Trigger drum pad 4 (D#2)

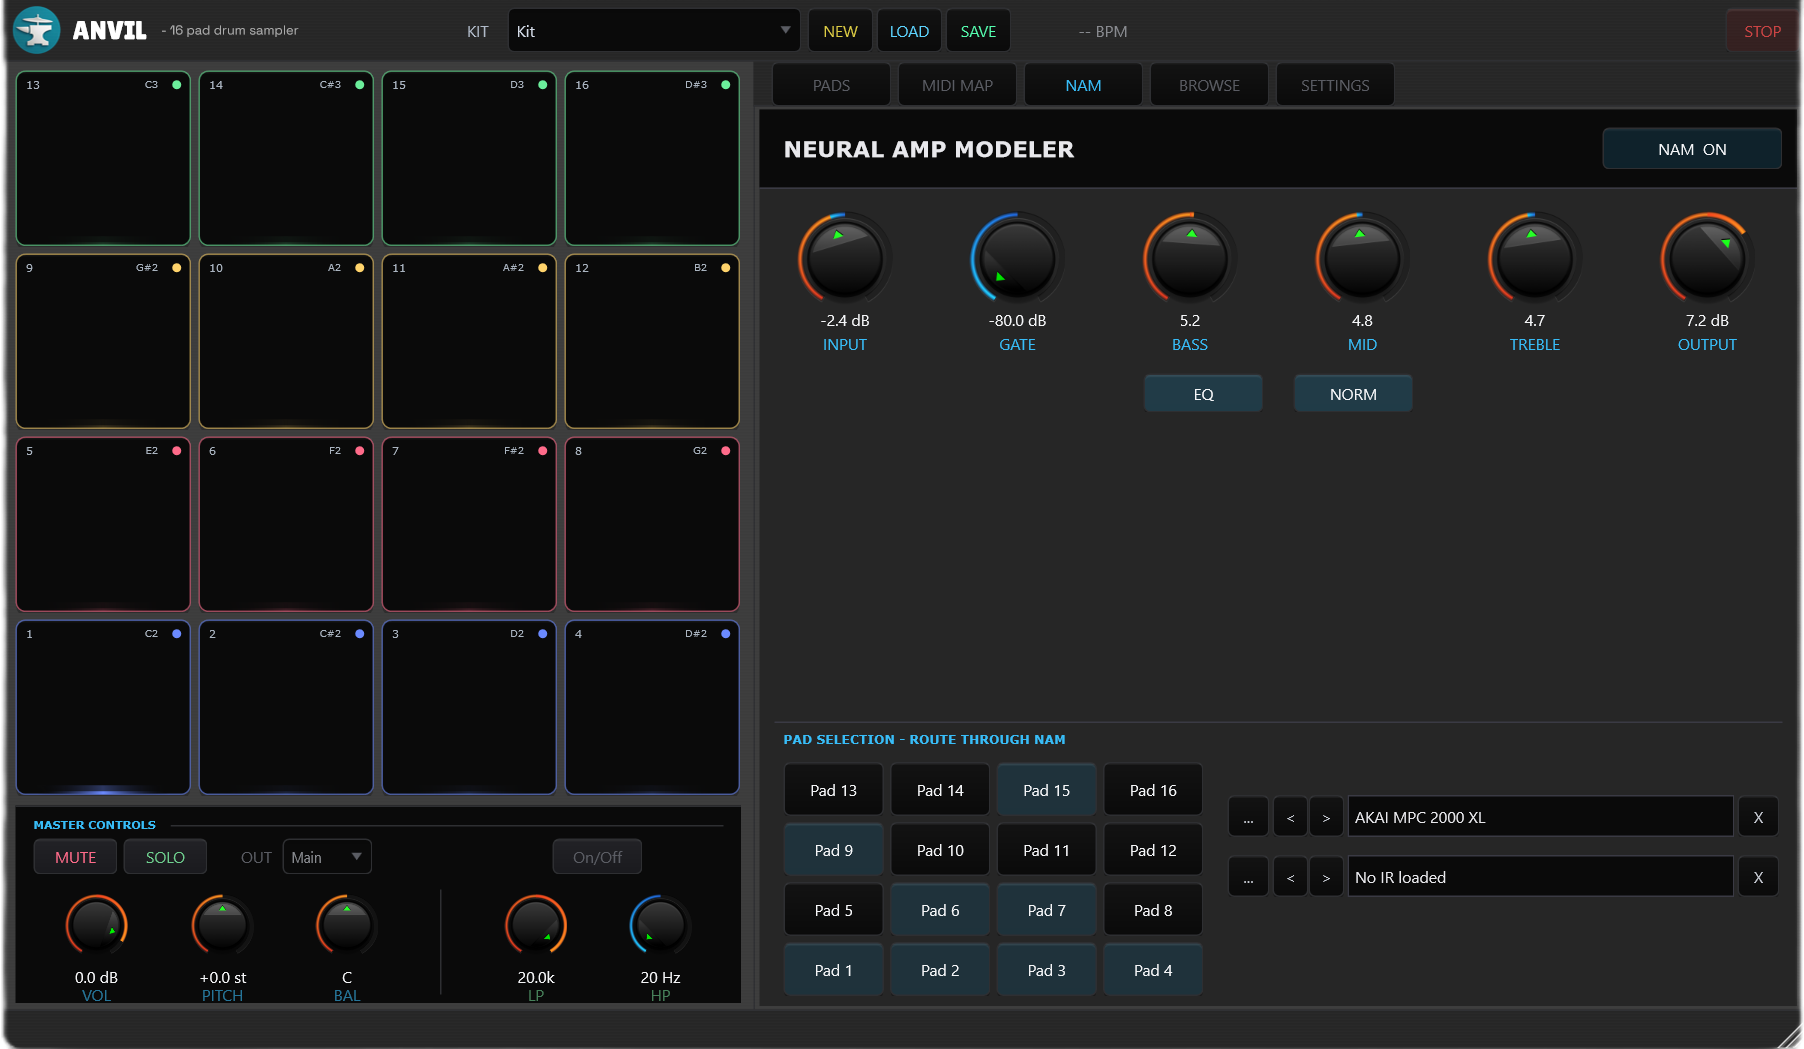[652, 707]
